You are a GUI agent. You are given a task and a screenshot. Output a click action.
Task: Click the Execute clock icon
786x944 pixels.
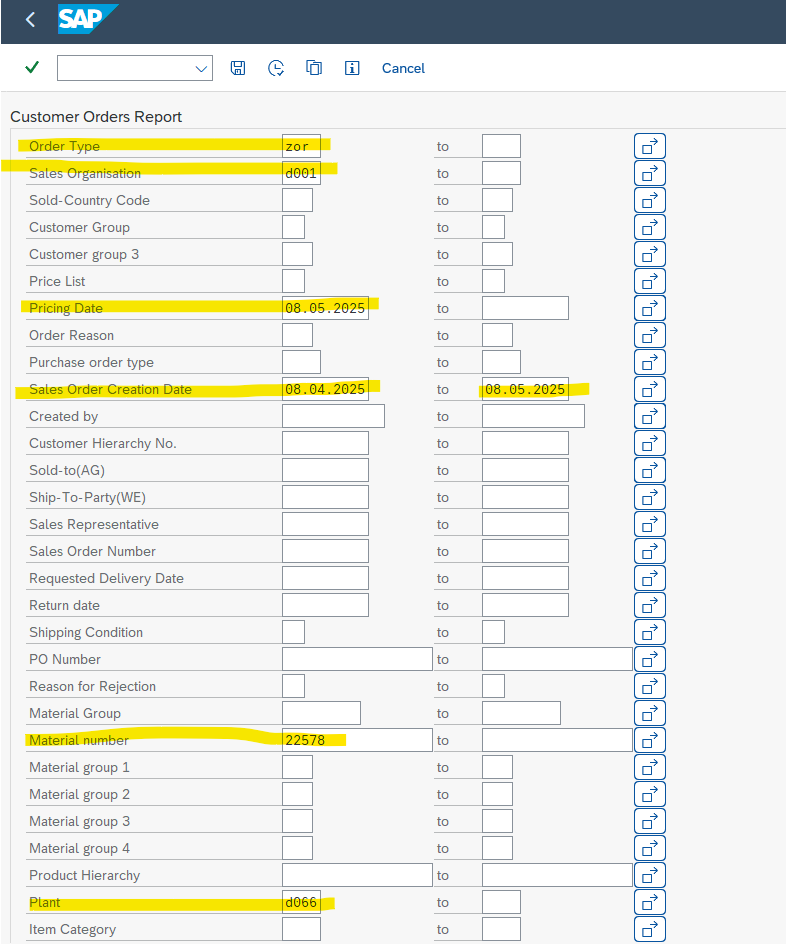tap(276, 68)
